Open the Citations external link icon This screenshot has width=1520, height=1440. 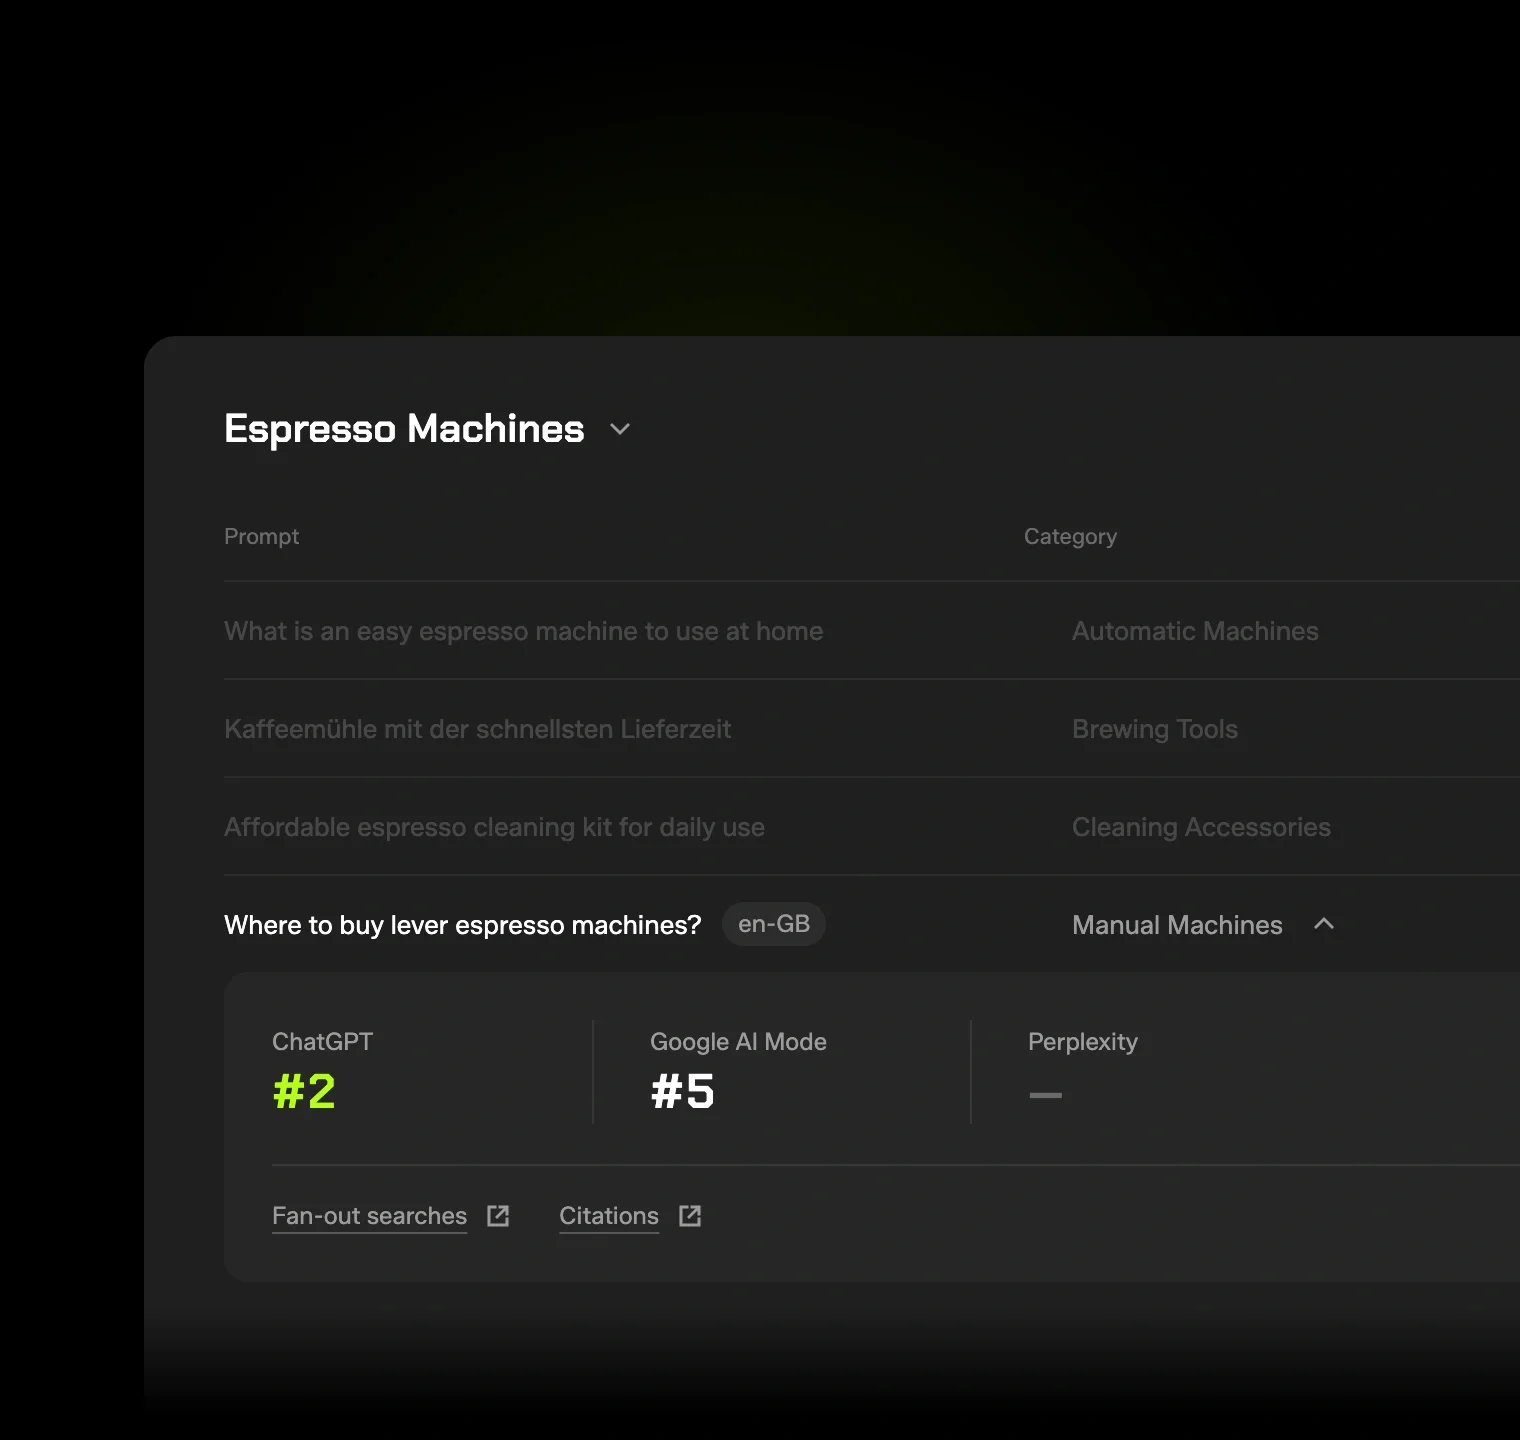[690, 1216]
